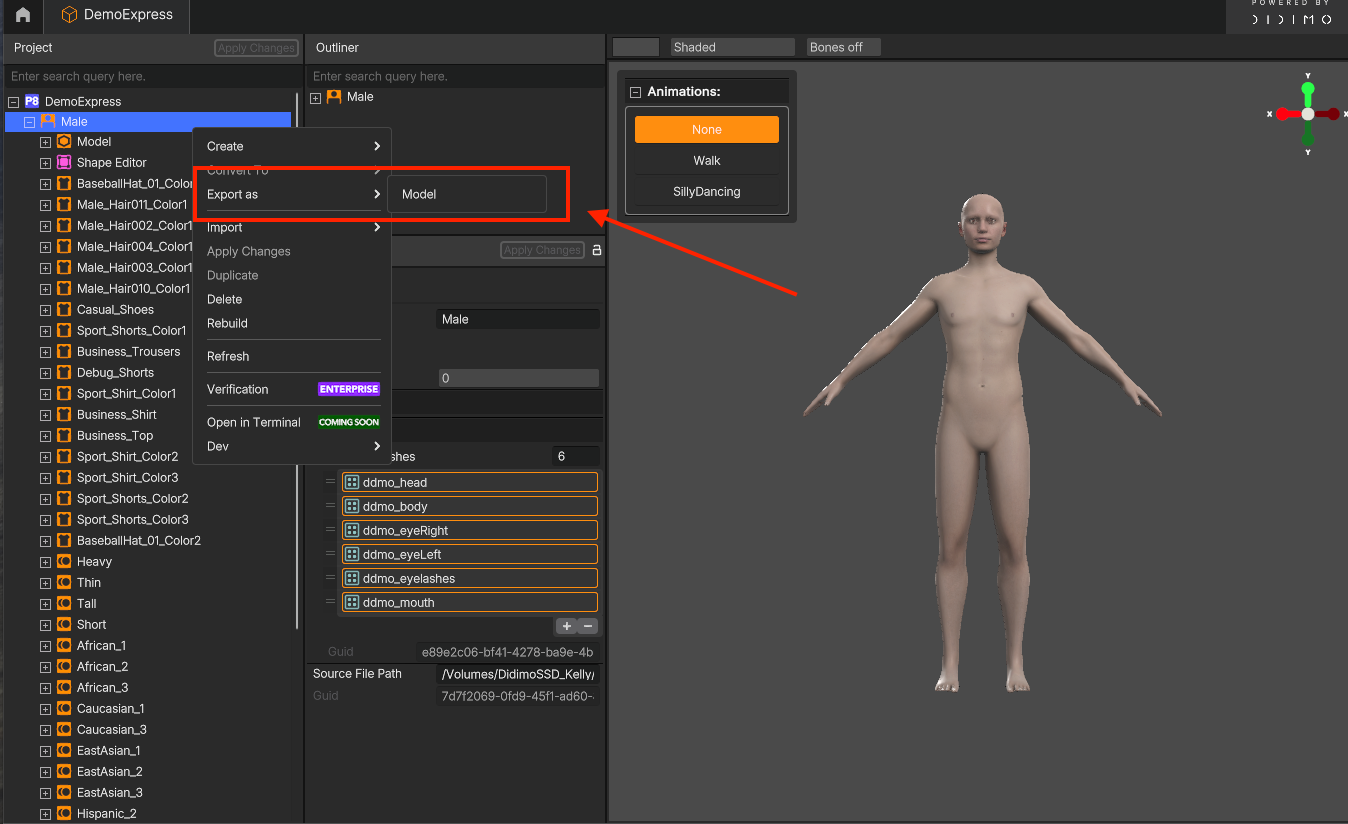The image size is (1348, 824).
Task: Click the ddmo_body mesh grid icon
Action: [352, 506]
